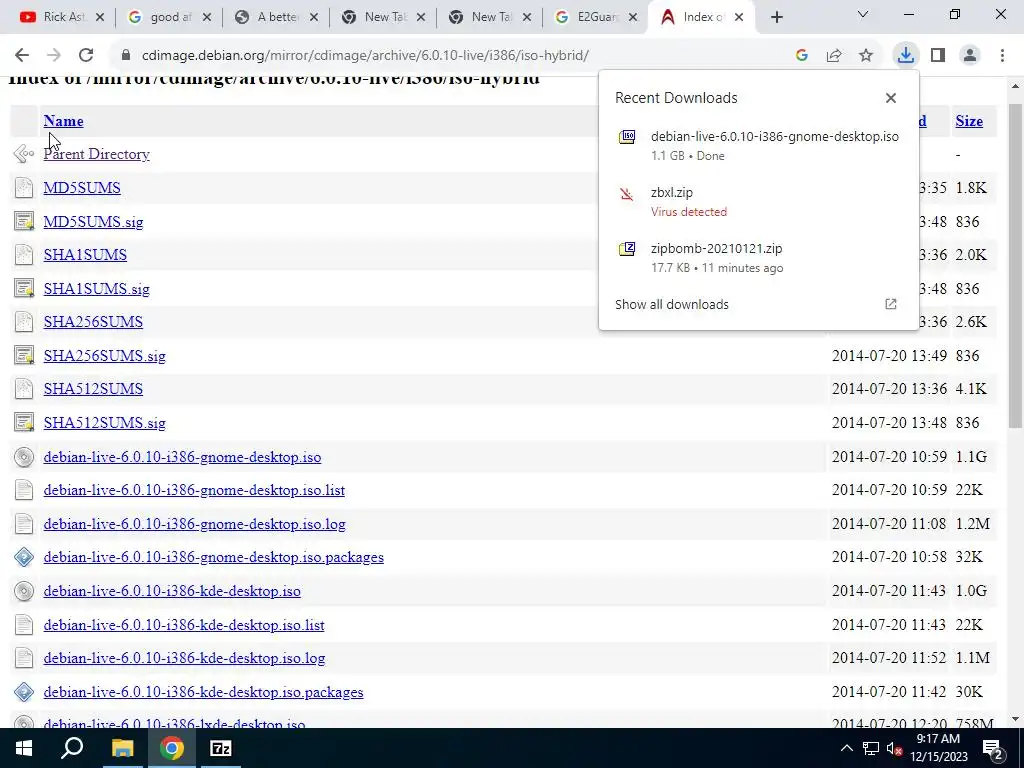This screenshot has width=1024, height=768.
Task: Open all downloads in new tab icon
Action: point(891,304)
